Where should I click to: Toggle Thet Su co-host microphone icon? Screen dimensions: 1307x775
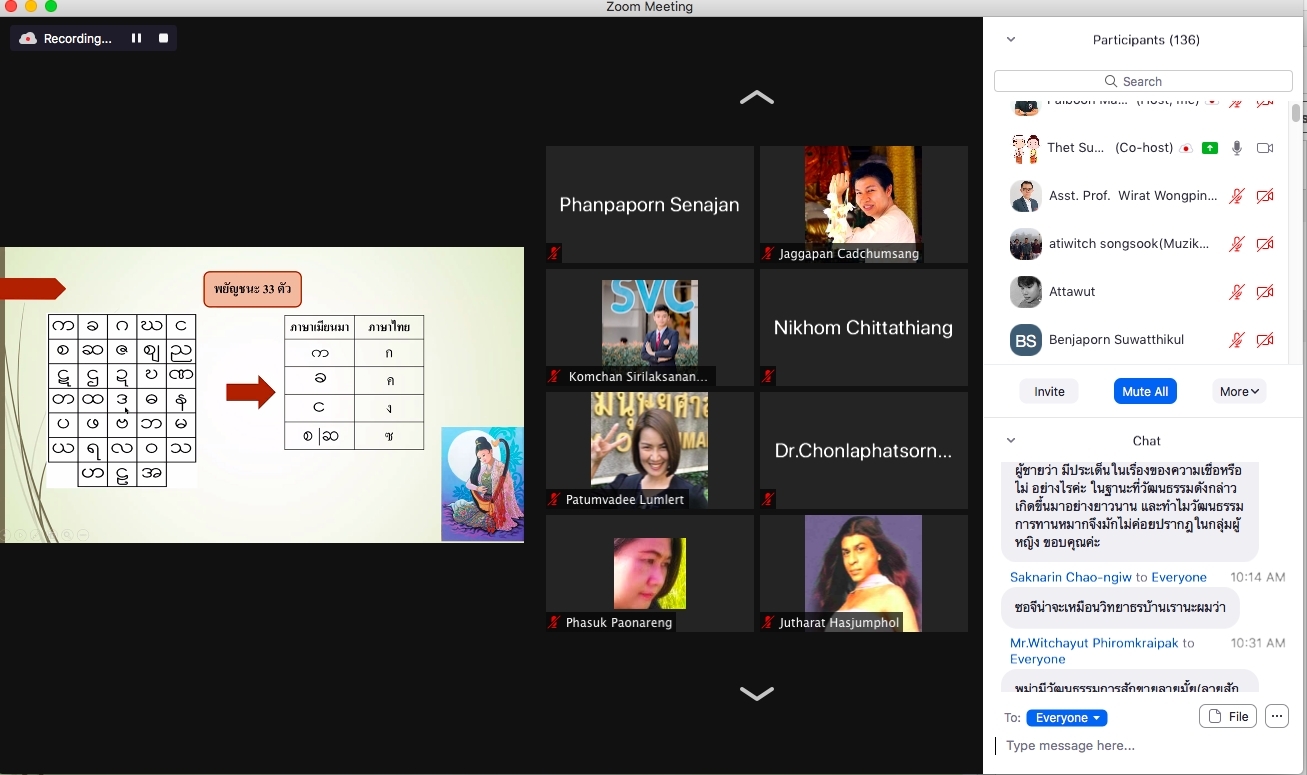(1237, 148)
